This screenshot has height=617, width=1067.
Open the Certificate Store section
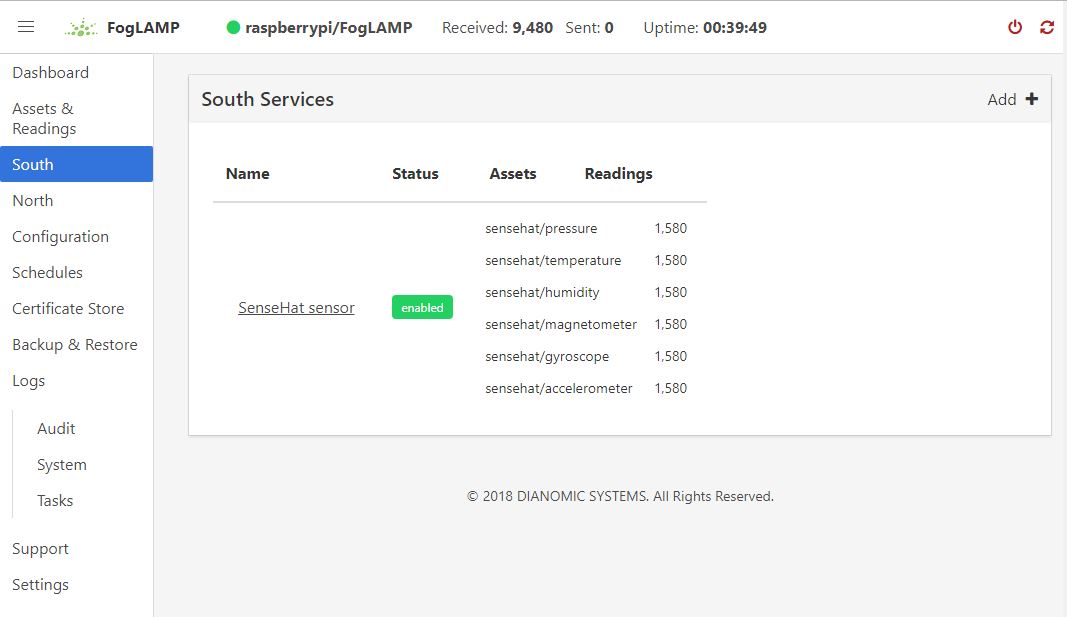point(68,308)
